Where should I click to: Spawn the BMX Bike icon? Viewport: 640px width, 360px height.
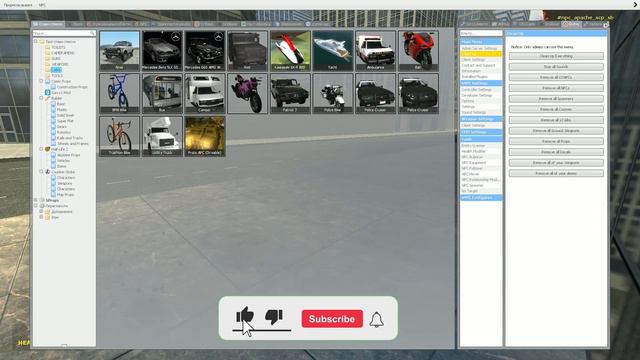119,93
